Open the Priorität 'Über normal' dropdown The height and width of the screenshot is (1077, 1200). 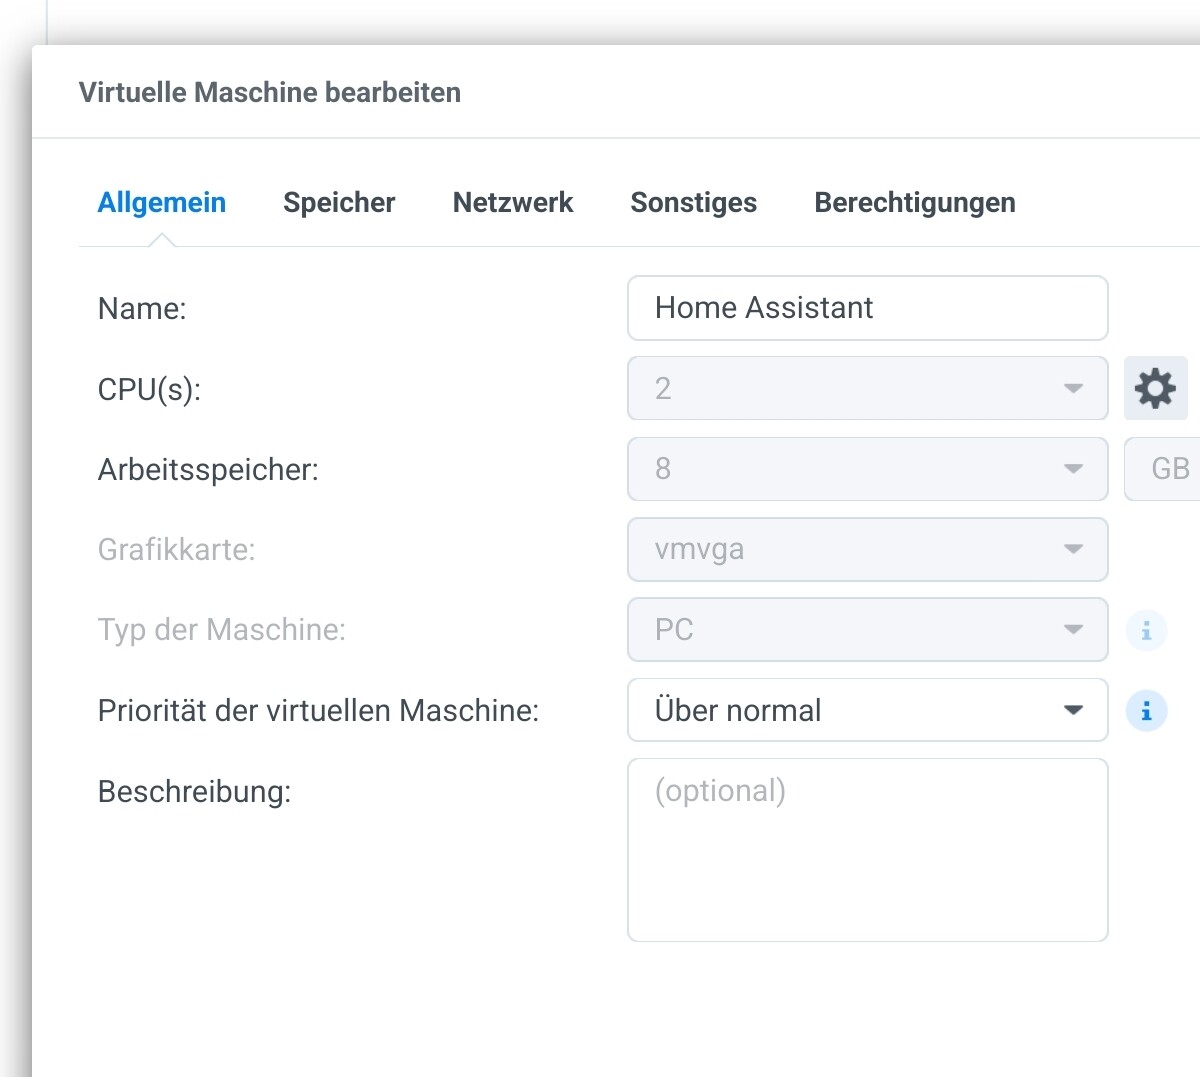[x=866, y=710]
